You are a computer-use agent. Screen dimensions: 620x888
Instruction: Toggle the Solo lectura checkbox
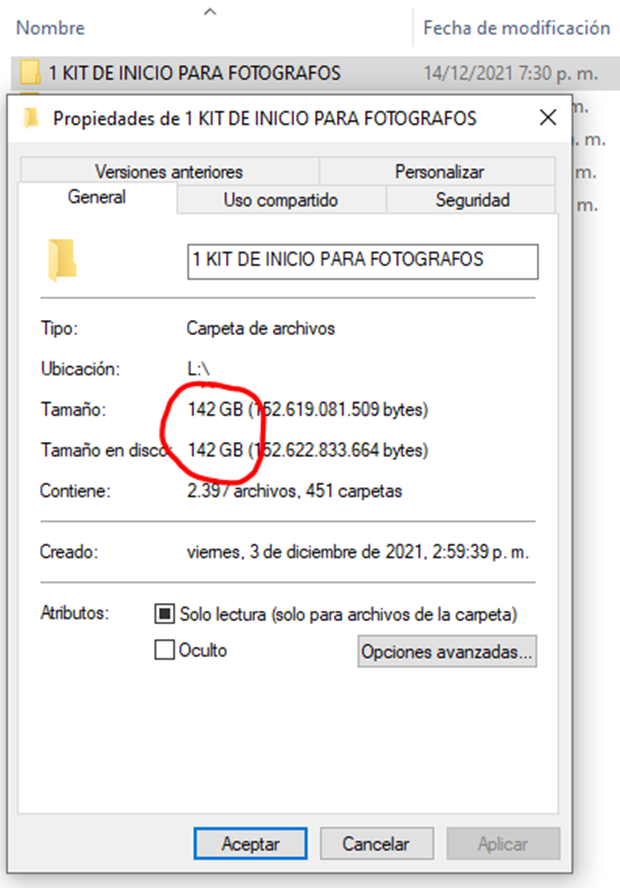point(164,614)
